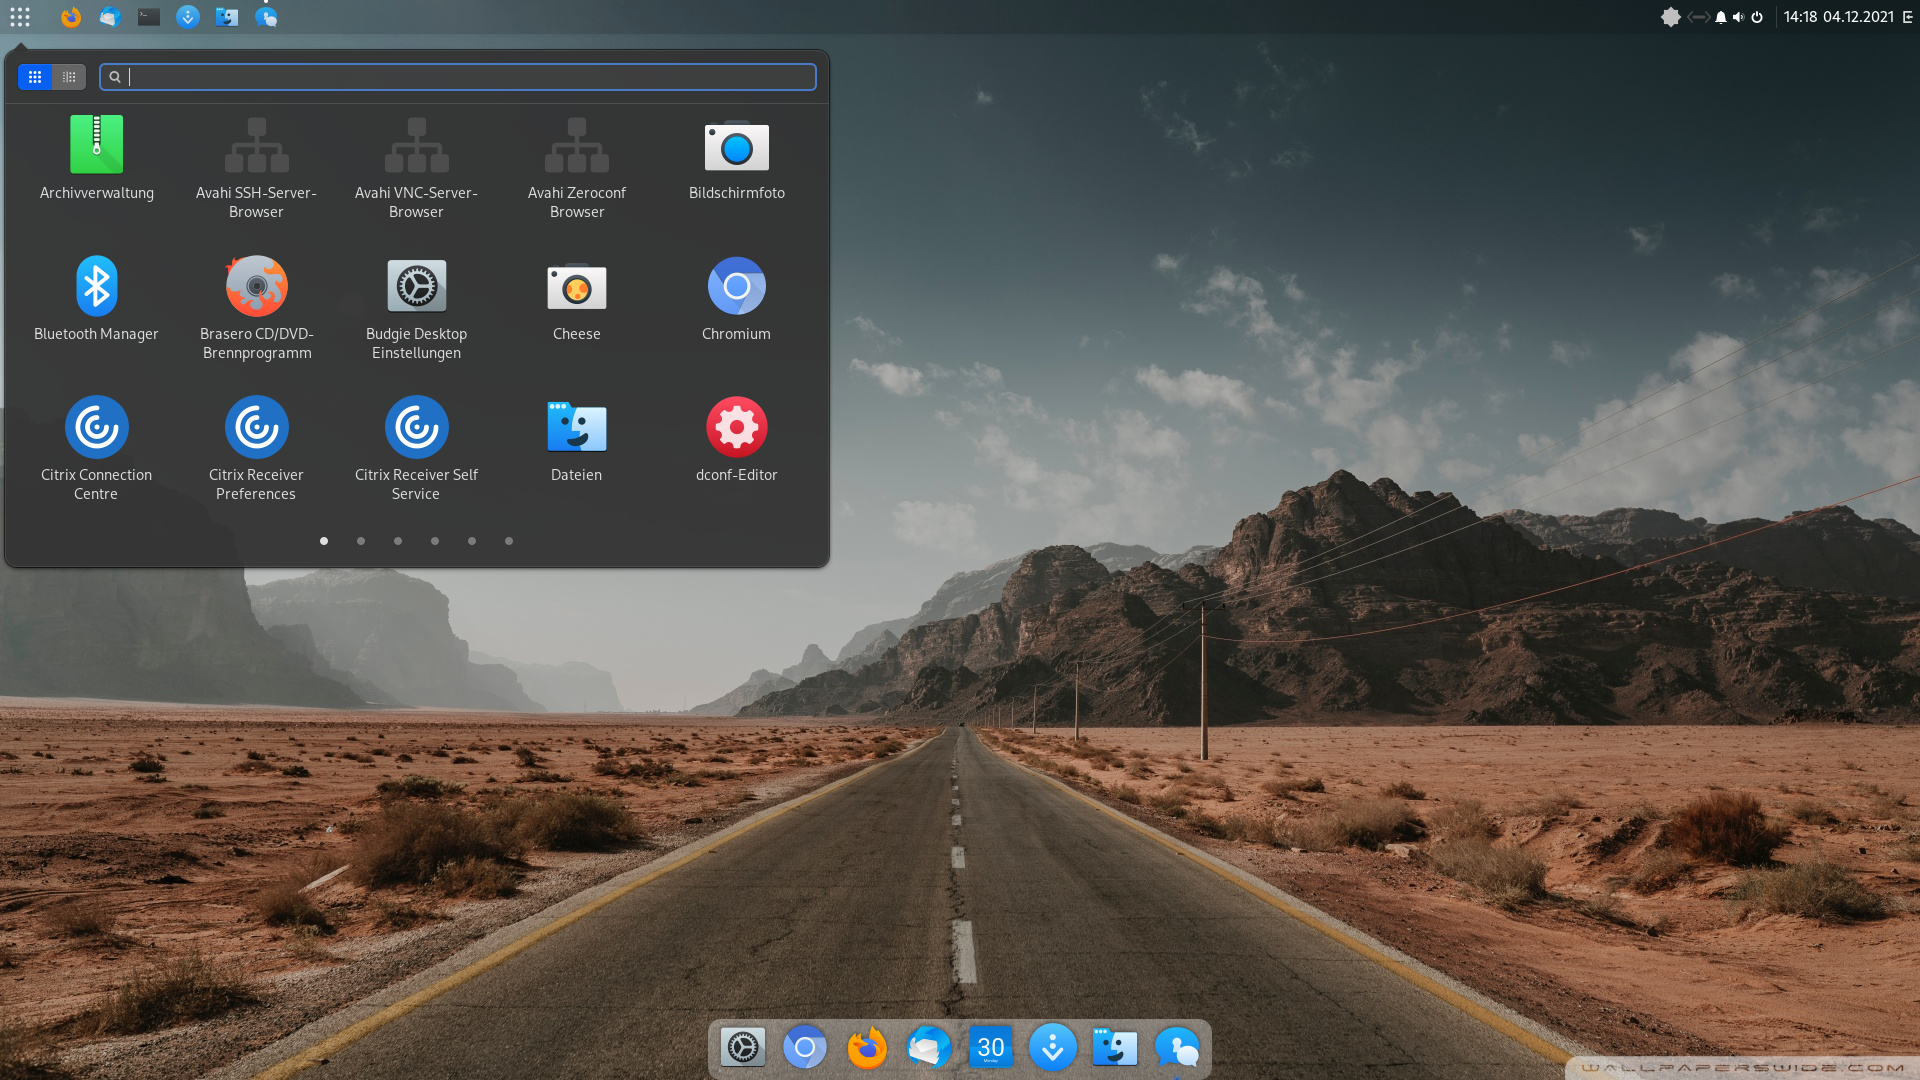
Task: Switch to grid view layout
Action: pos(36,76)
